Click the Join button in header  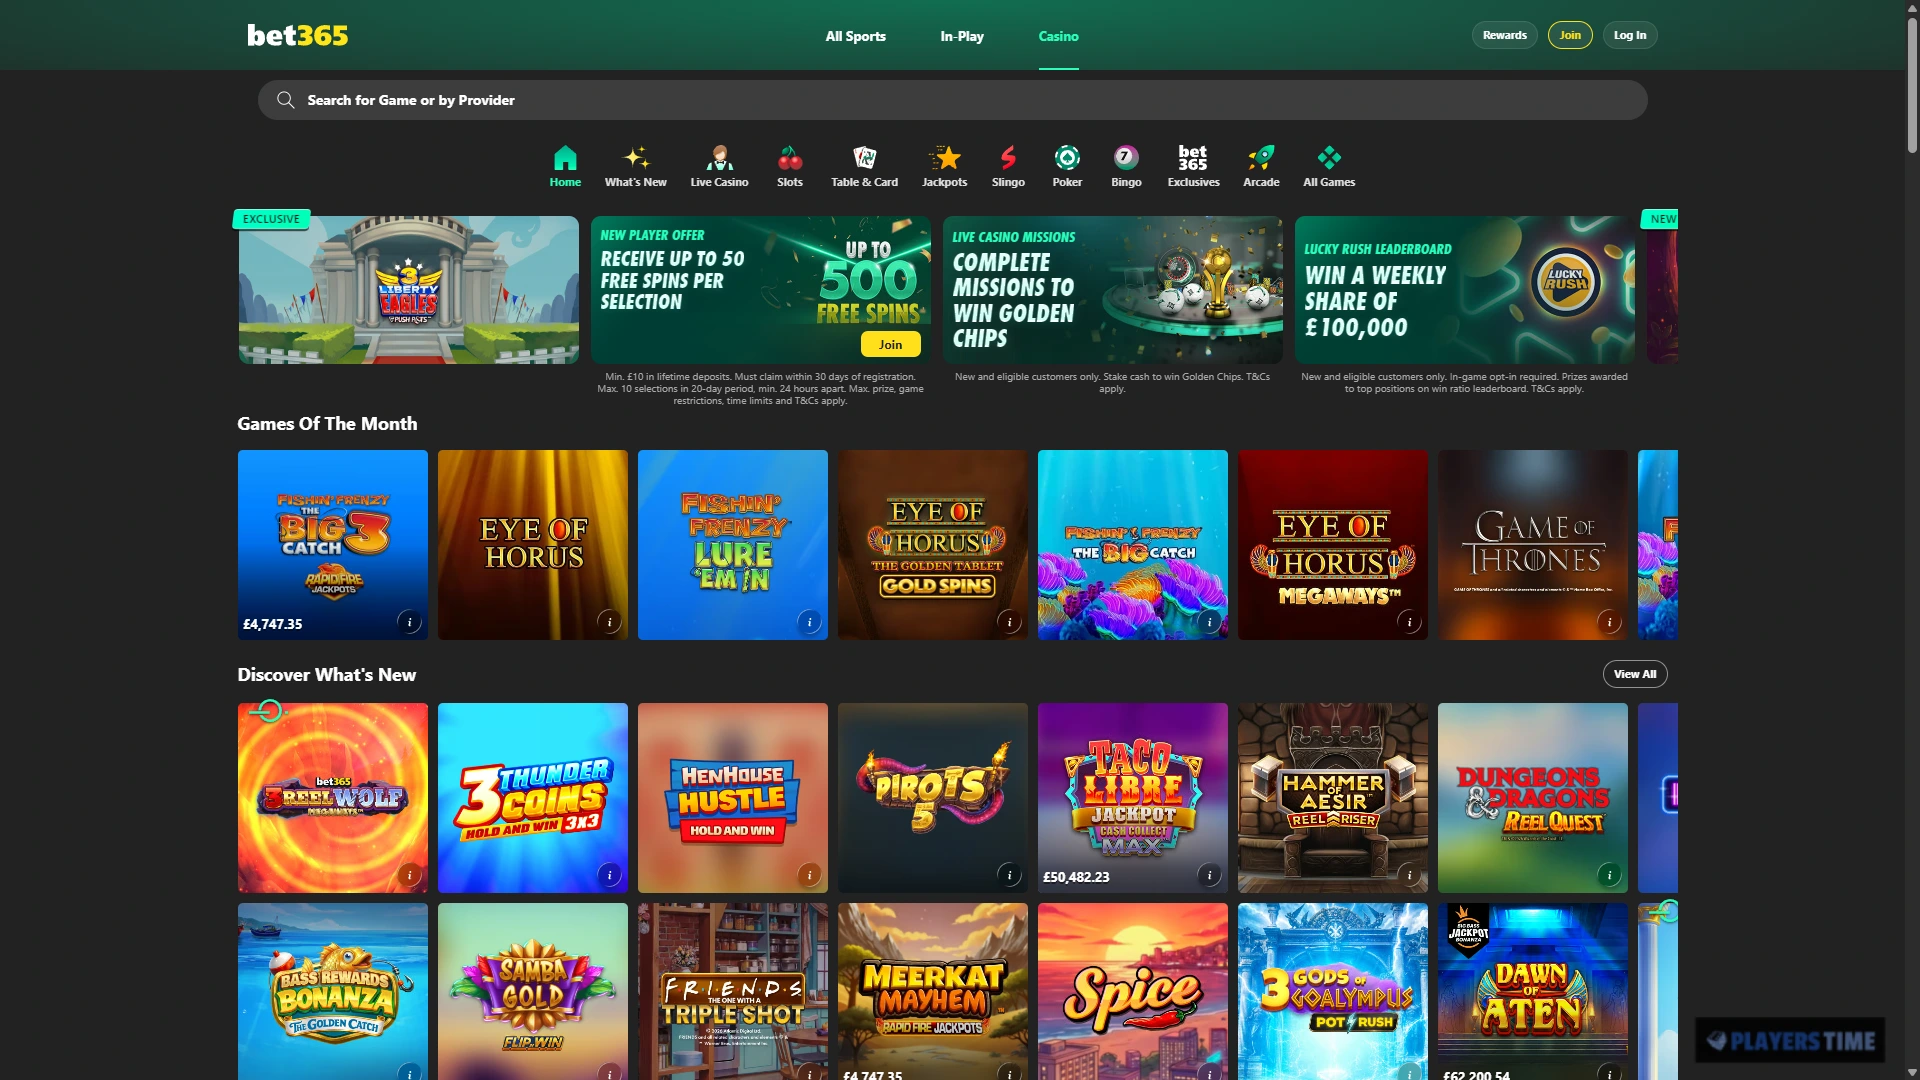point(1570,35)
